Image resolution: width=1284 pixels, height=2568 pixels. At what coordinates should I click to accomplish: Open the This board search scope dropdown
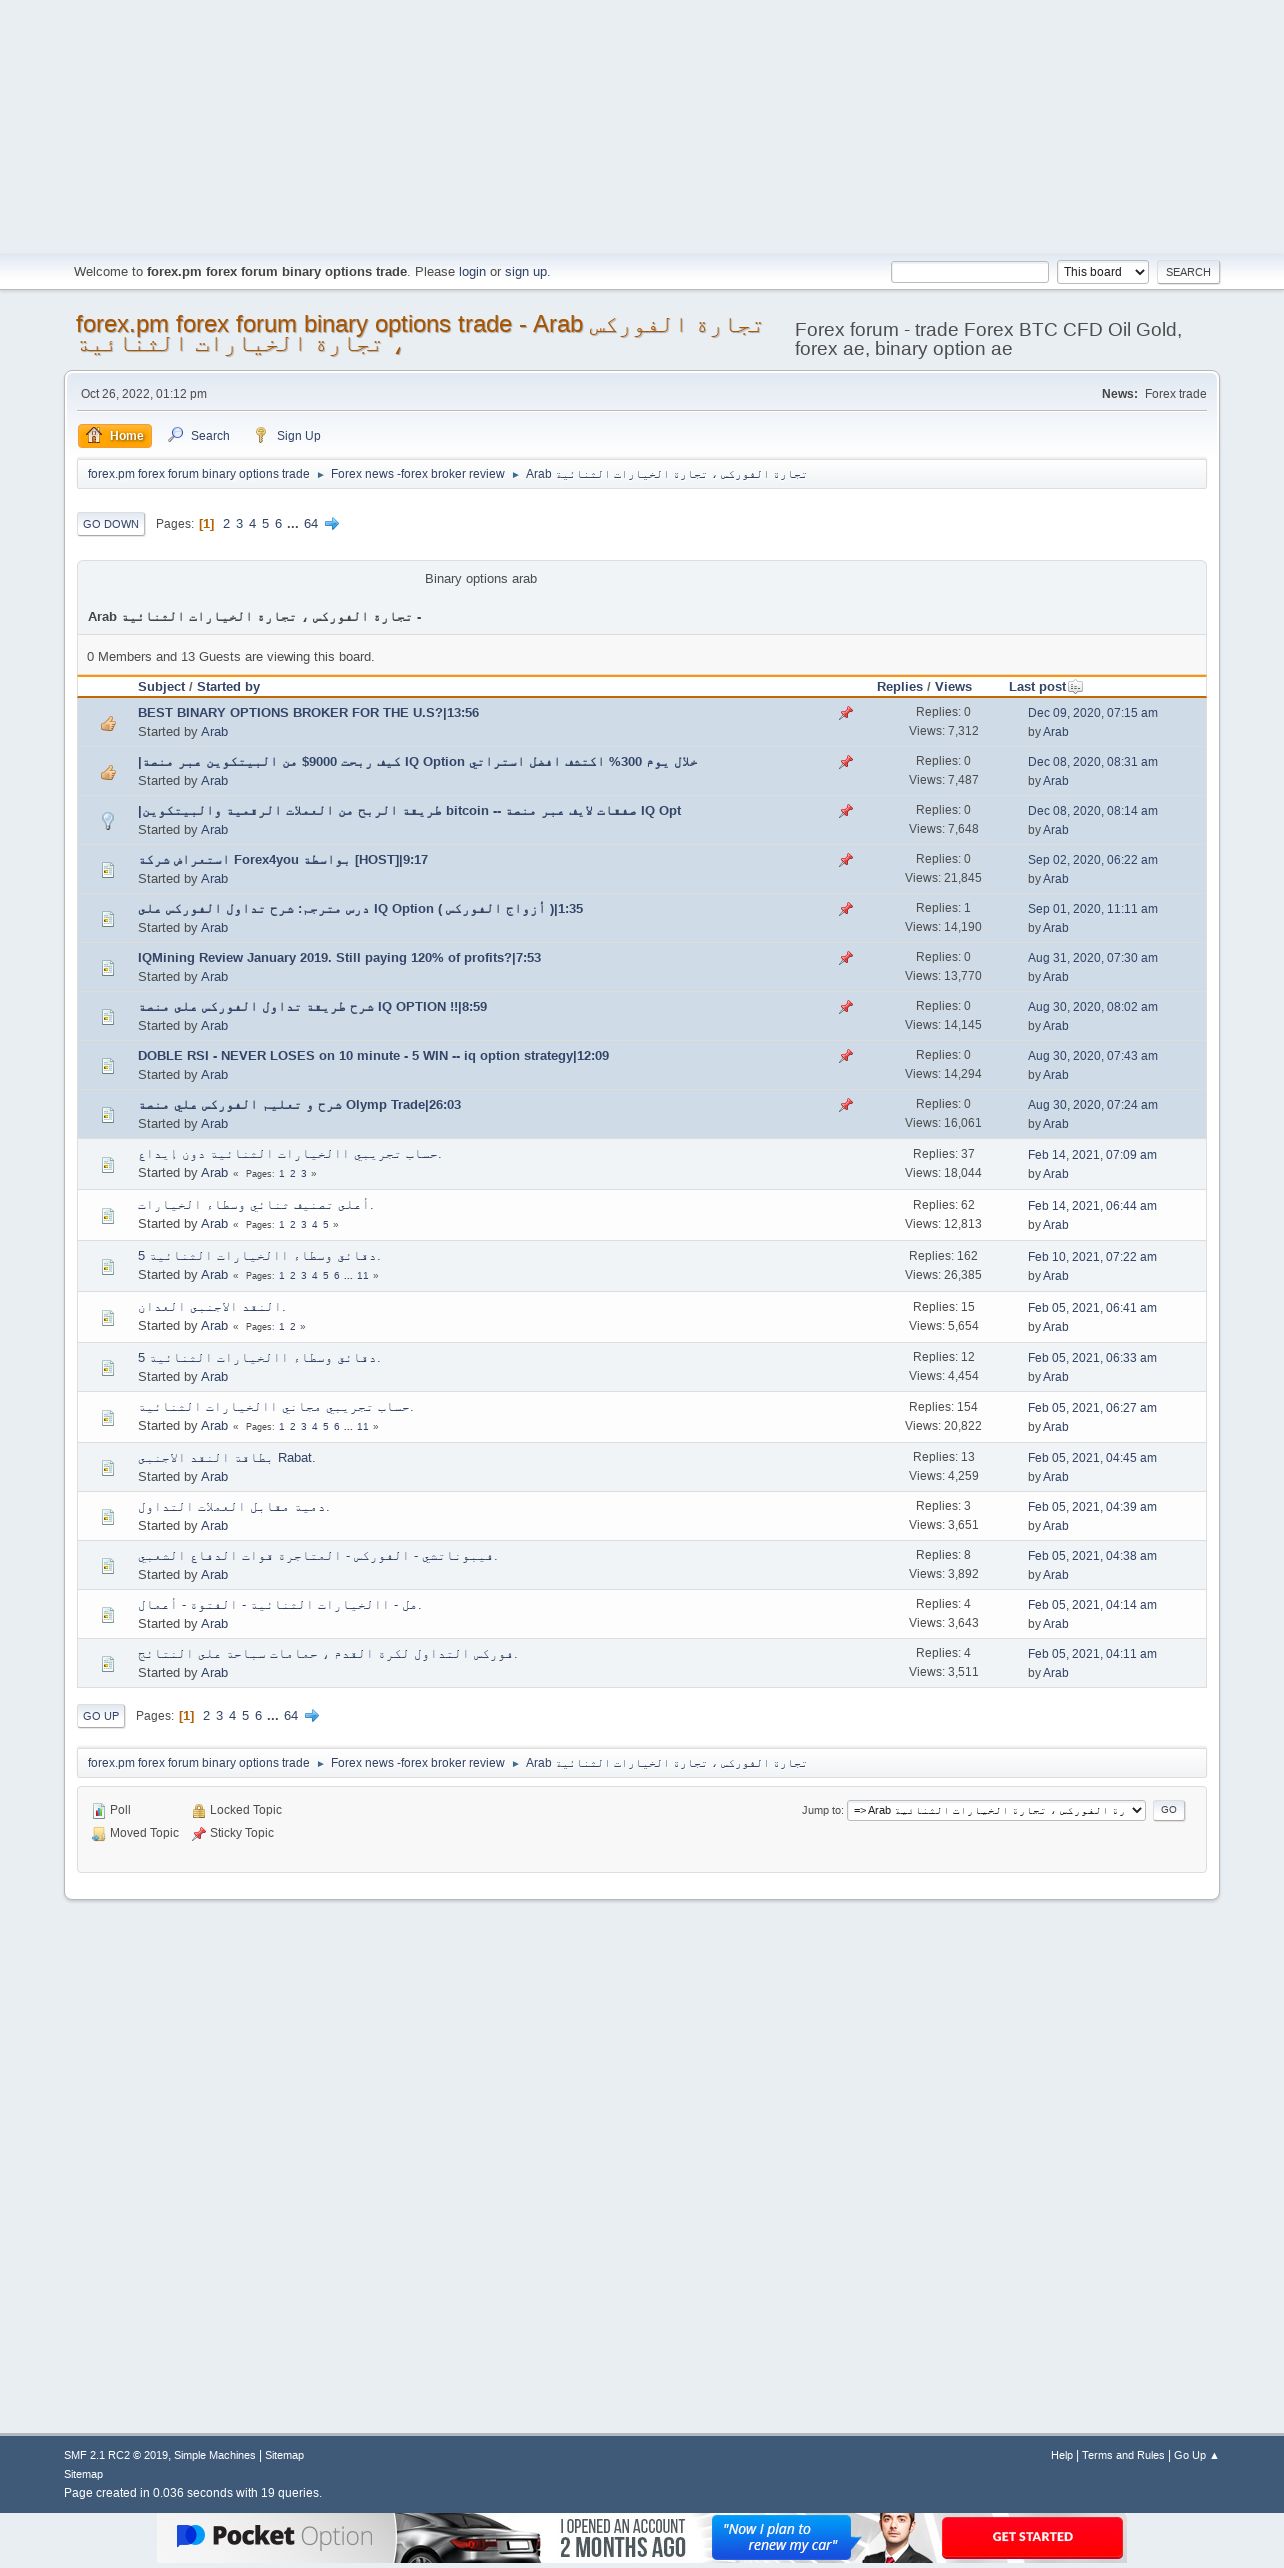tap(1102, 272)
